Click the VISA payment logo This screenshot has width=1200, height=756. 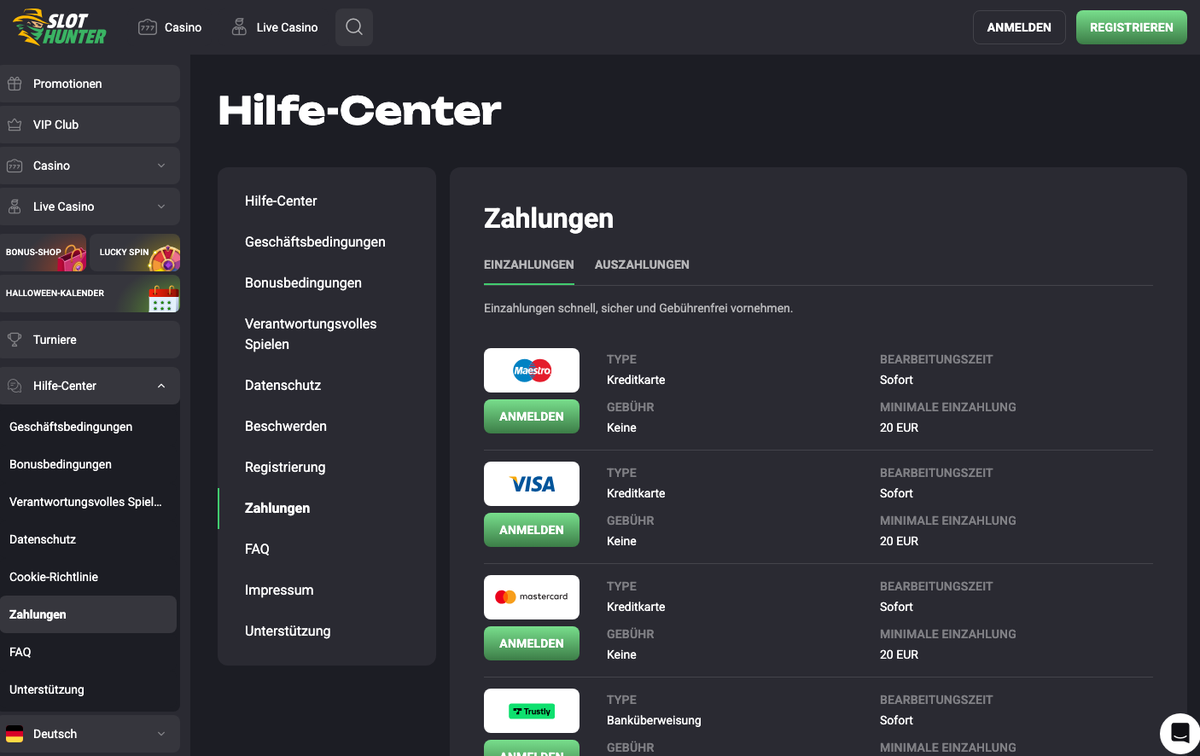tap(532, 484)
